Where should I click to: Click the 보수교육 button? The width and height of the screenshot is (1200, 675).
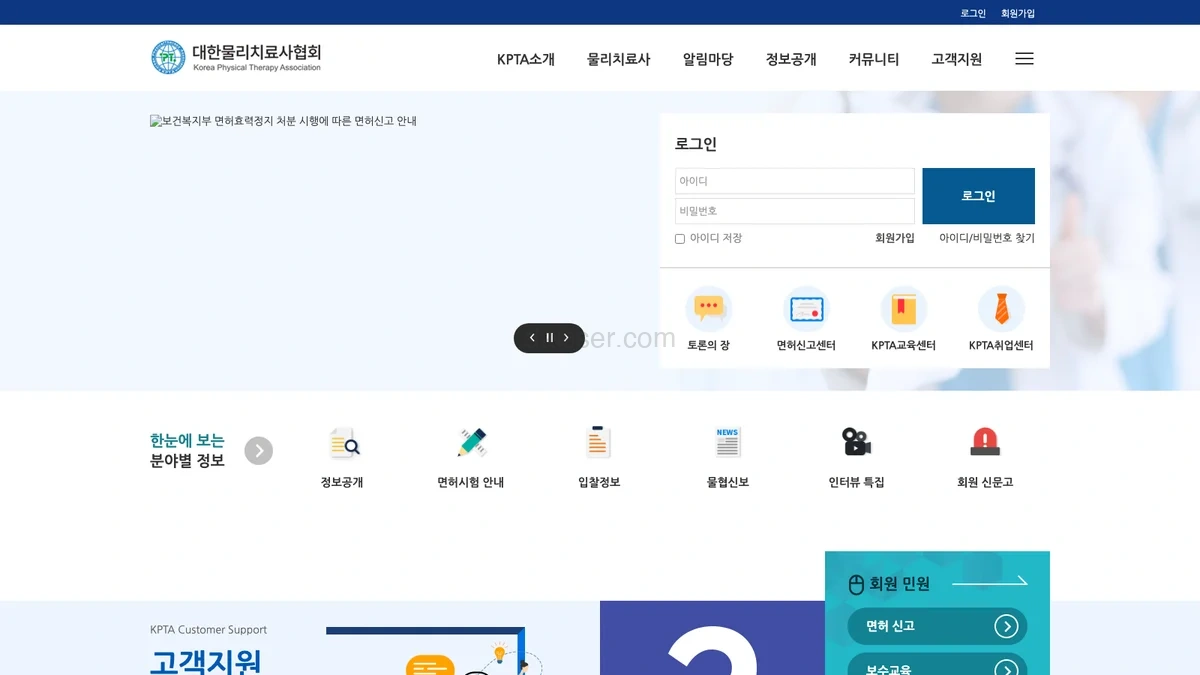point(937,666)
